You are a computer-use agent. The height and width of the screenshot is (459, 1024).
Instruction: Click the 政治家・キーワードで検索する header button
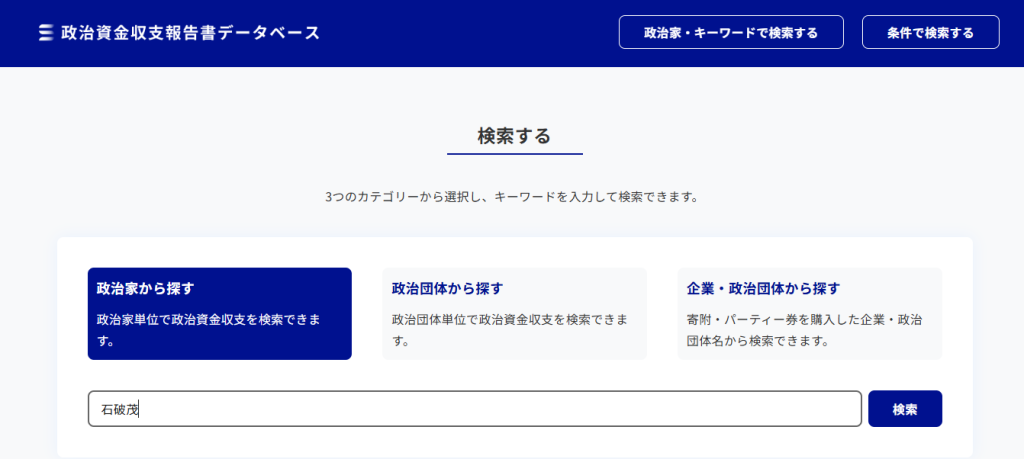(x=731, y=32)
